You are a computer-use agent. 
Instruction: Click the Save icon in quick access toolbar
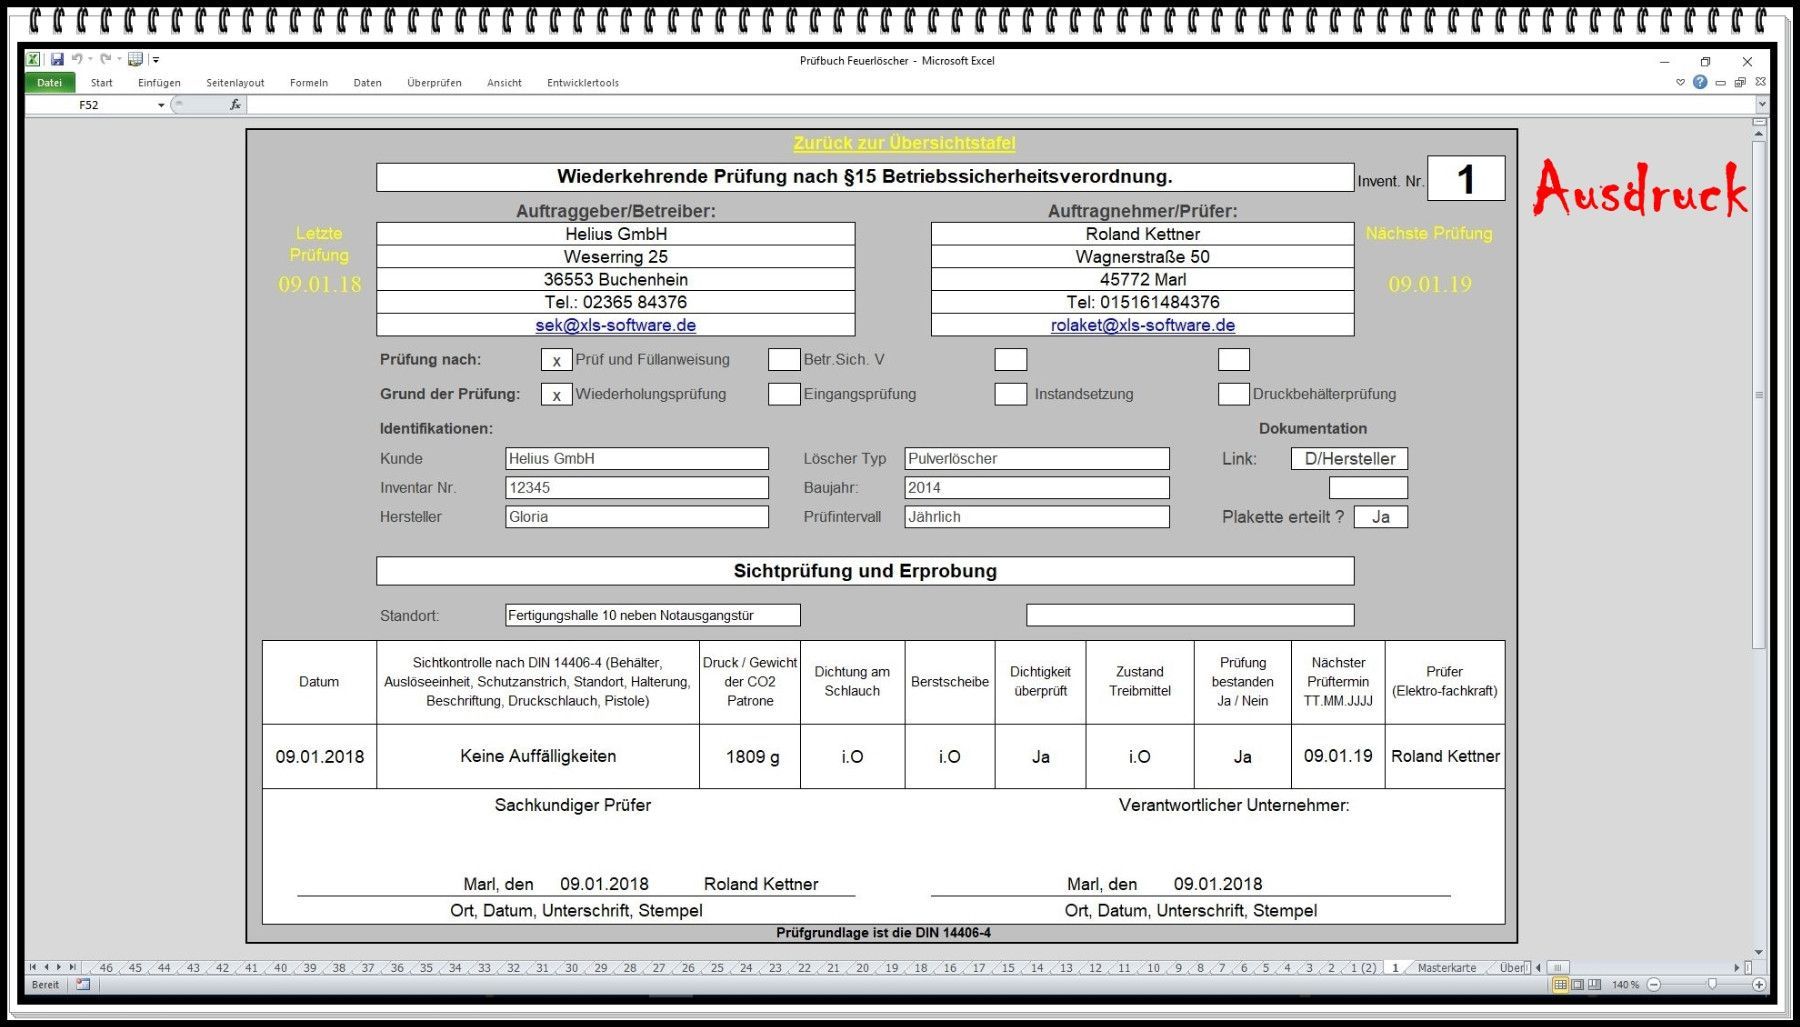pyautogui.click(x=57, y=60)
